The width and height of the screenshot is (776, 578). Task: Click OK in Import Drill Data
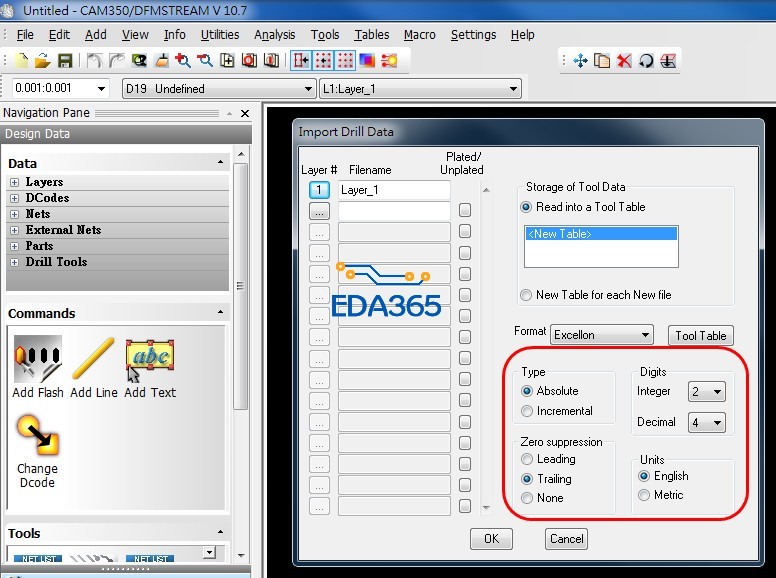coord(491,539)
